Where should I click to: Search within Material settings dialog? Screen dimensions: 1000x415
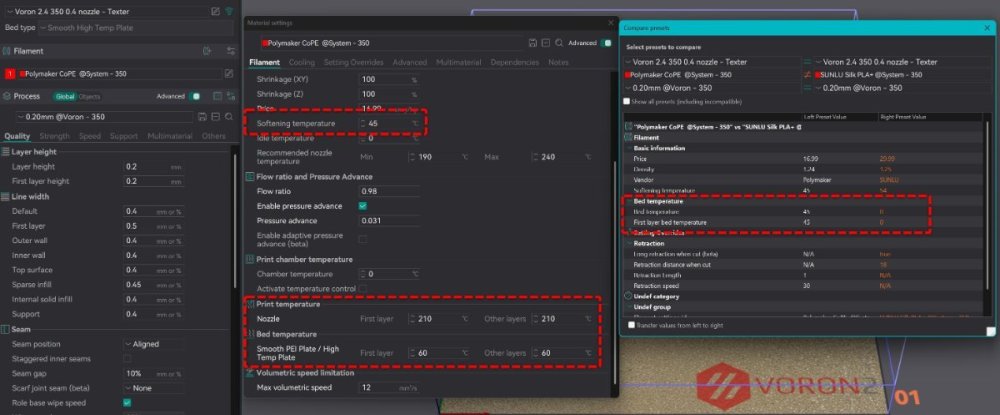click(559, 43)
